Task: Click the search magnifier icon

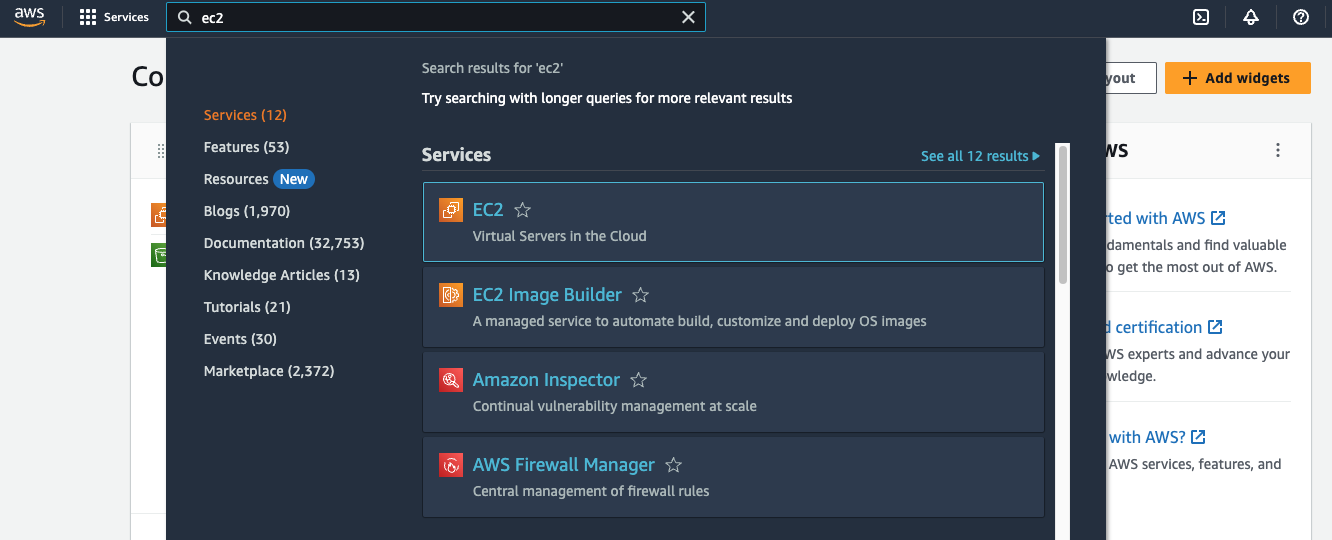Action: pyautogui.click(x=184, y=17)
